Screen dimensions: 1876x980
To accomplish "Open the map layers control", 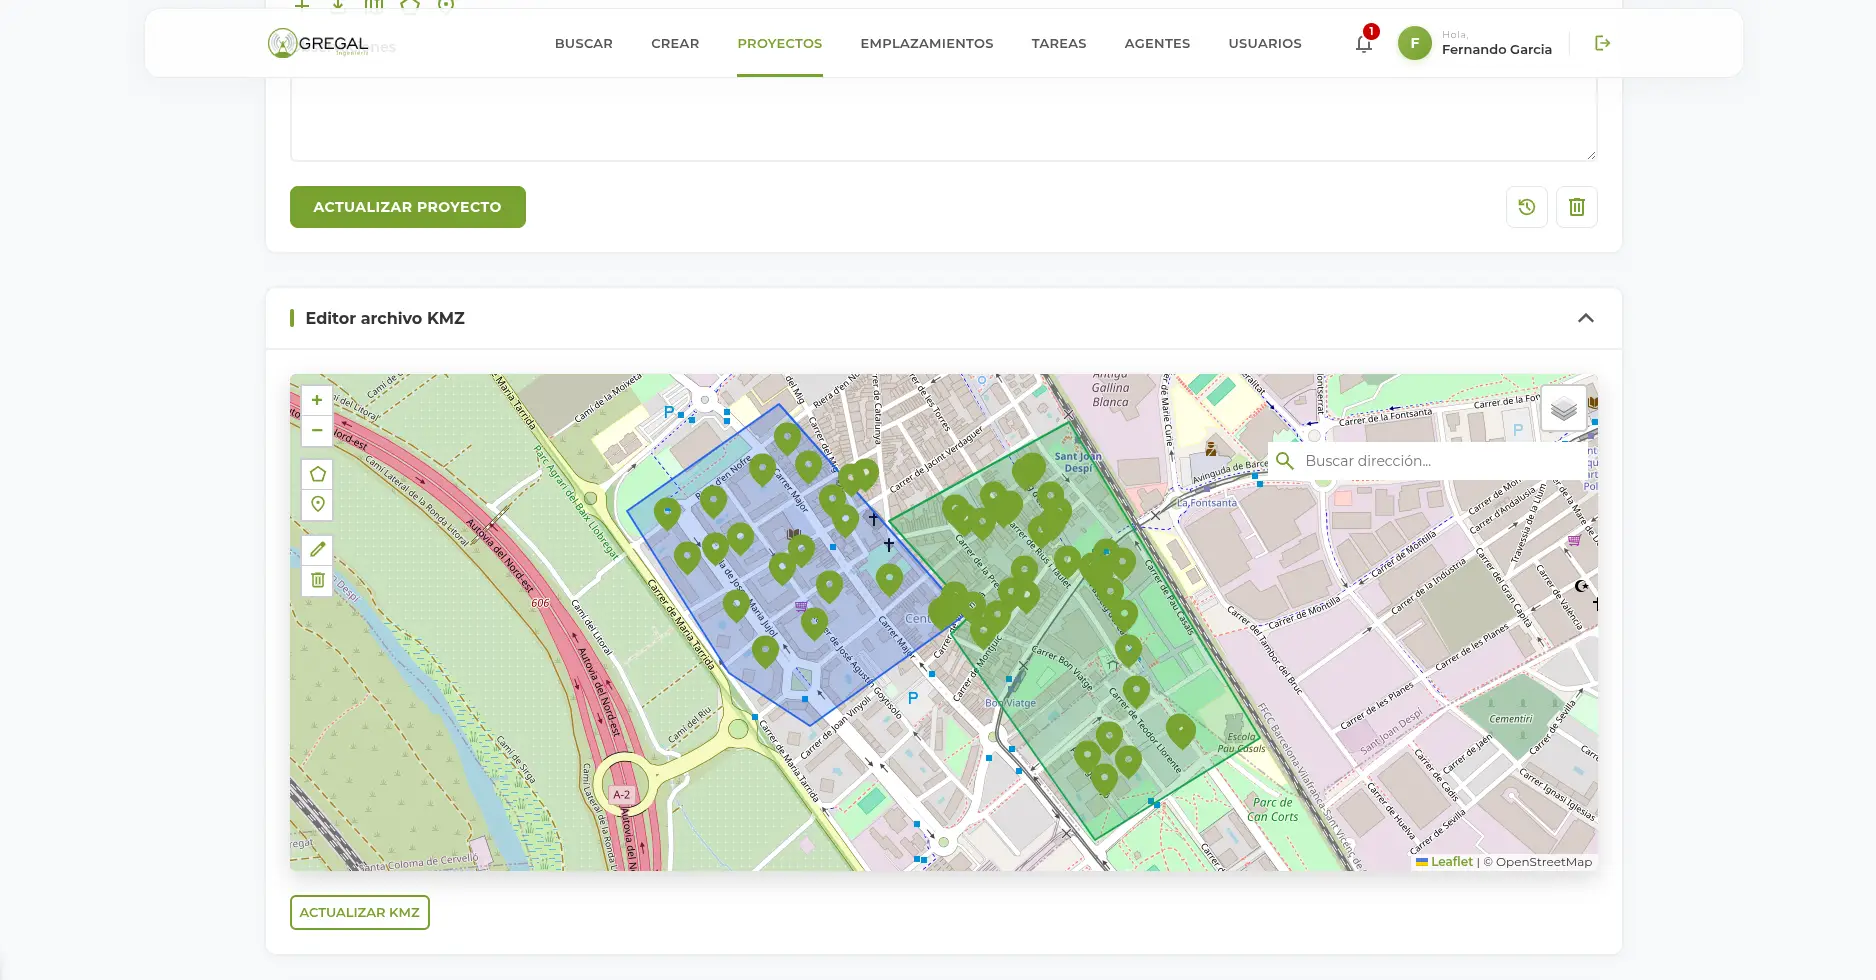I will tap(1564, 408).
